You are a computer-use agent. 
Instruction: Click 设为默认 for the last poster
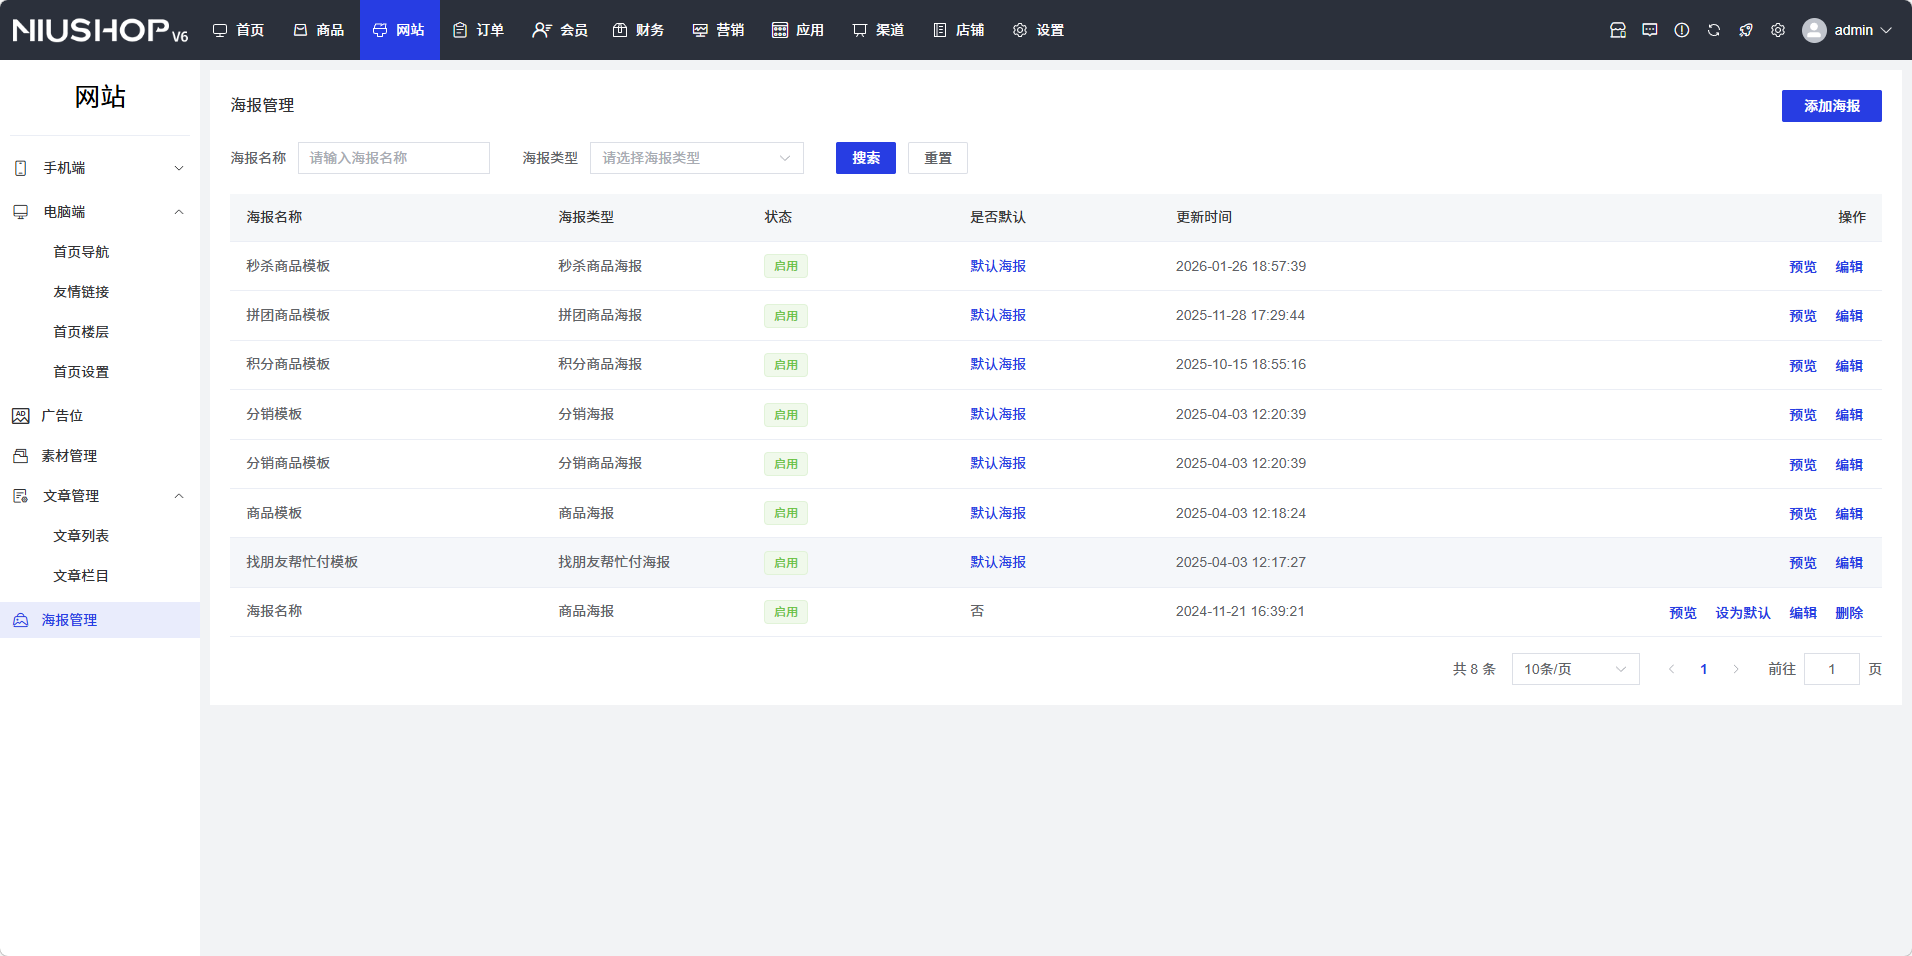pyautogui.click(x=1742, y=613)
